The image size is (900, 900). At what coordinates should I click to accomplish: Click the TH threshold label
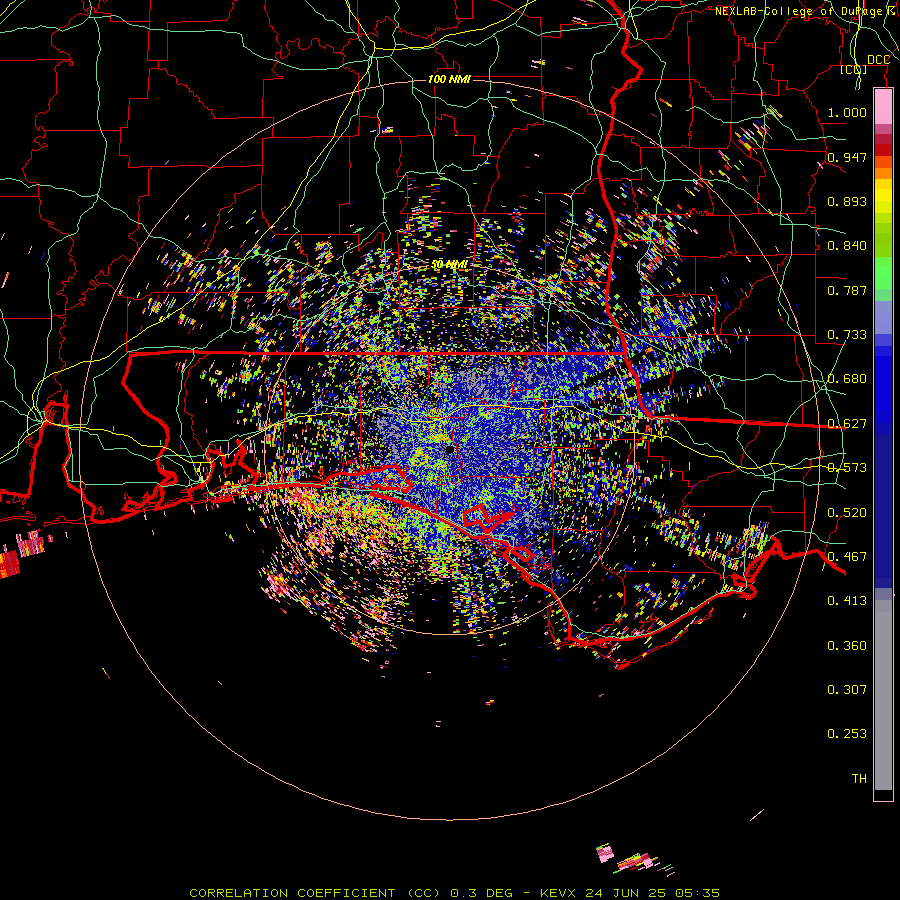[859, 779]
